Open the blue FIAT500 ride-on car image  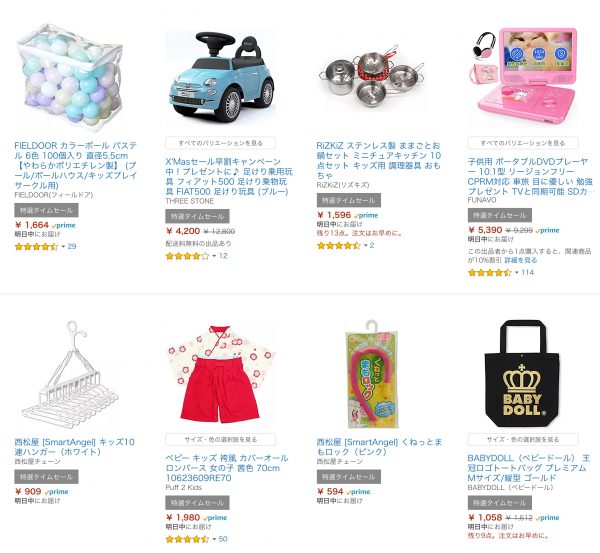(220, 75)
